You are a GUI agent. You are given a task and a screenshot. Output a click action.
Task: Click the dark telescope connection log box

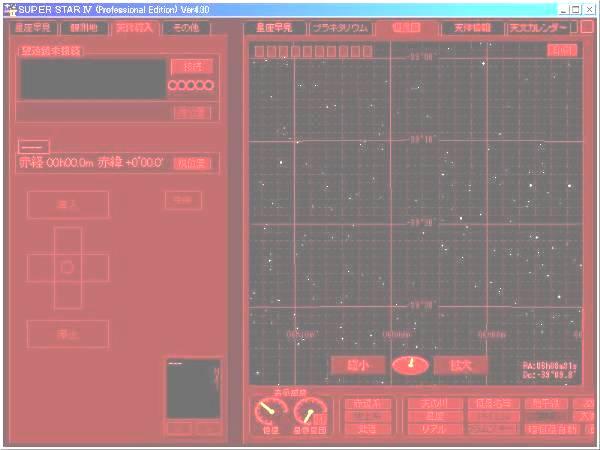[93, 79]
